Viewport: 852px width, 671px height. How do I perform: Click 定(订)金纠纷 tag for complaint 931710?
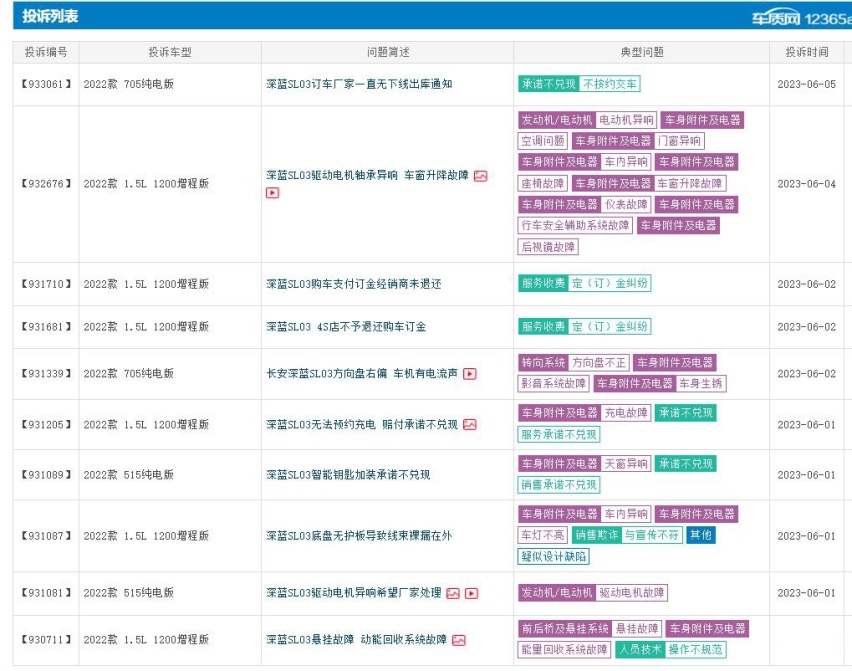(x=610, y=283)
